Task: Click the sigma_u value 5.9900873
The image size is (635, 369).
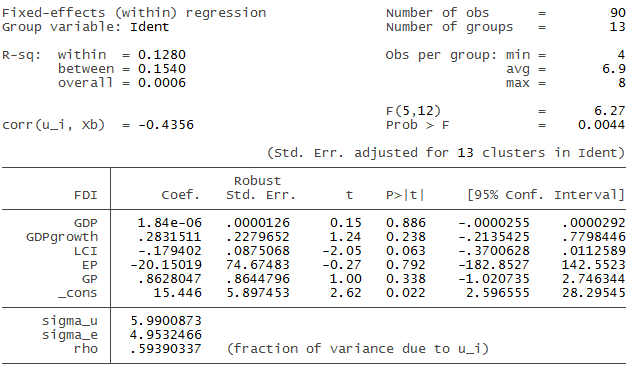Action: [x=166, y=321]
